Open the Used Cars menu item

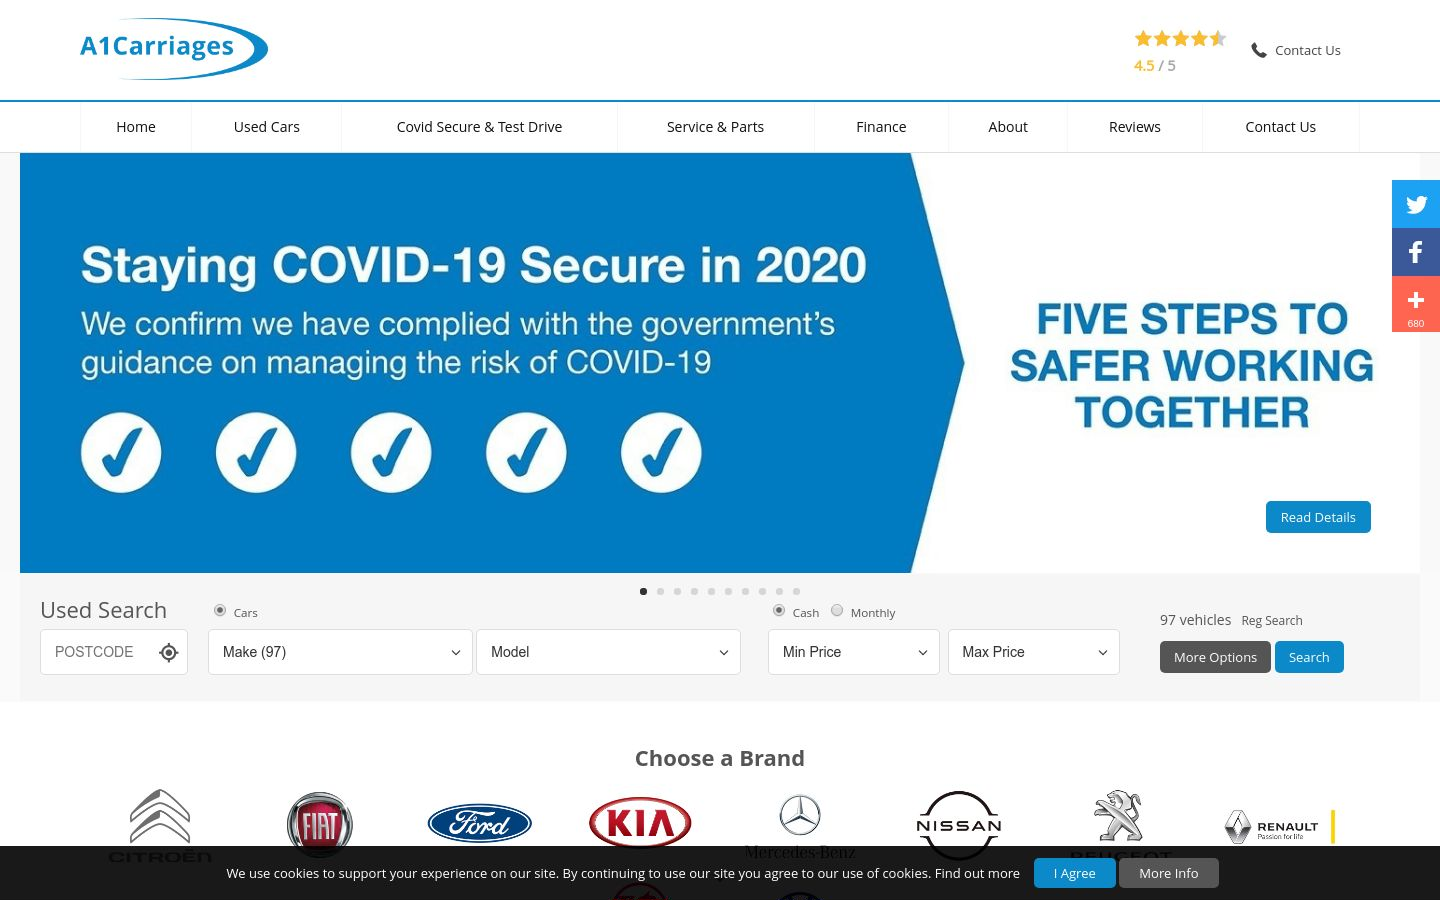(267, 127)
